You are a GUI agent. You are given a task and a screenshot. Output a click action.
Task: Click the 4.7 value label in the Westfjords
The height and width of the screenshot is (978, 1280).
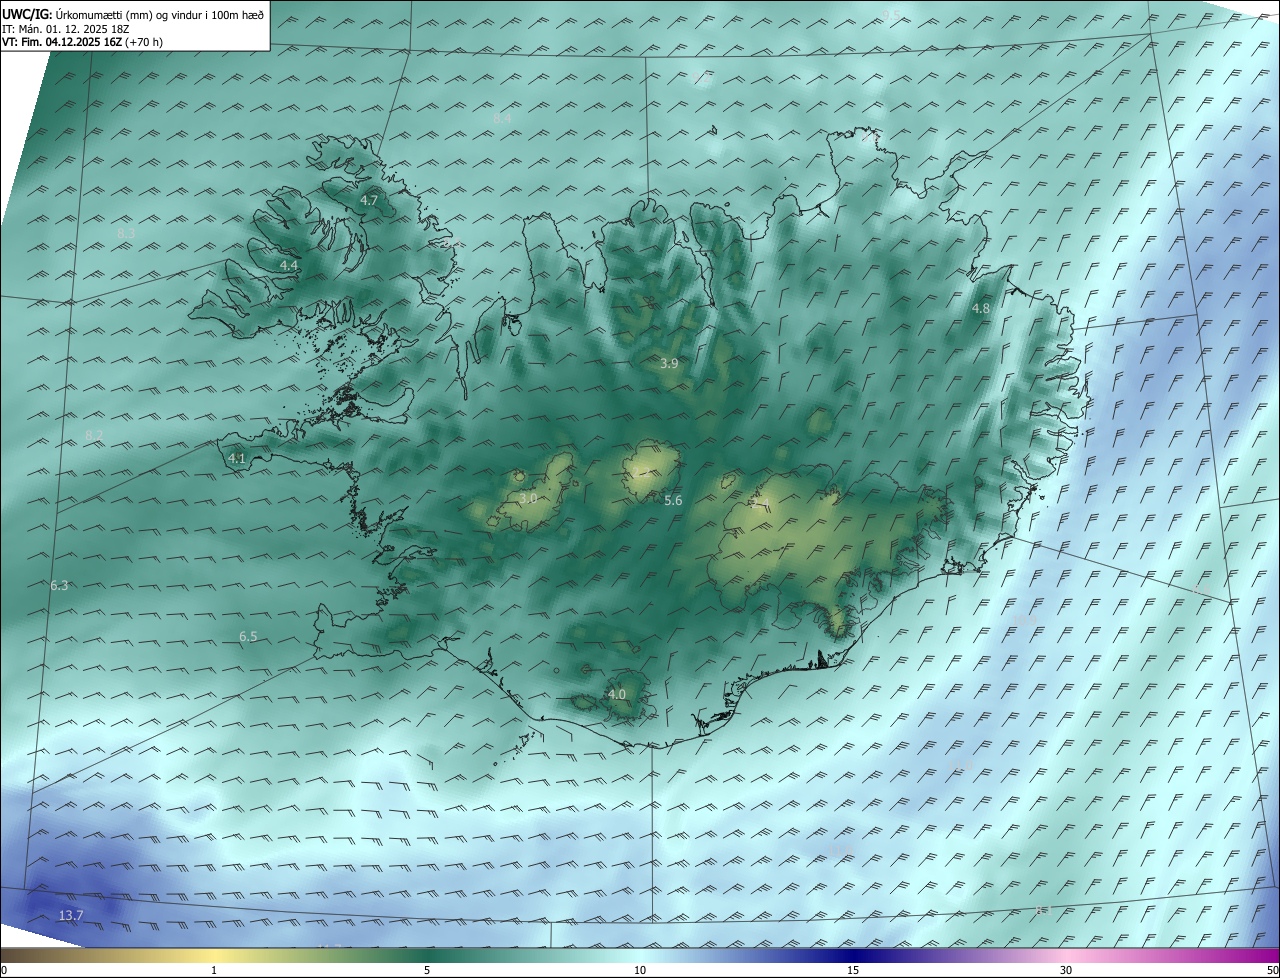click(x=369, y=200)
